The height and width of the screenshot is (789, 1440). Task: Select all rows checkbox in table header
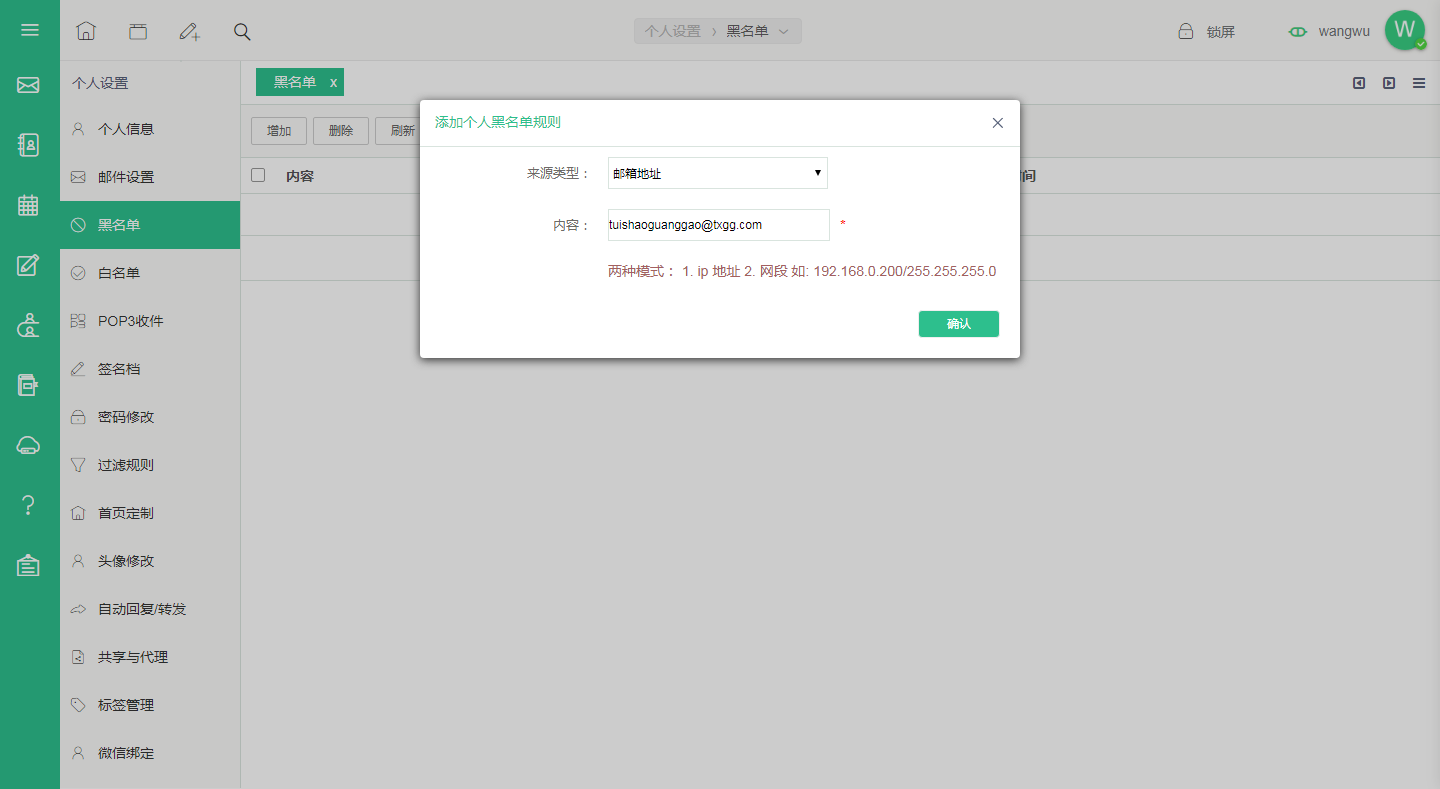pos(258,175)
